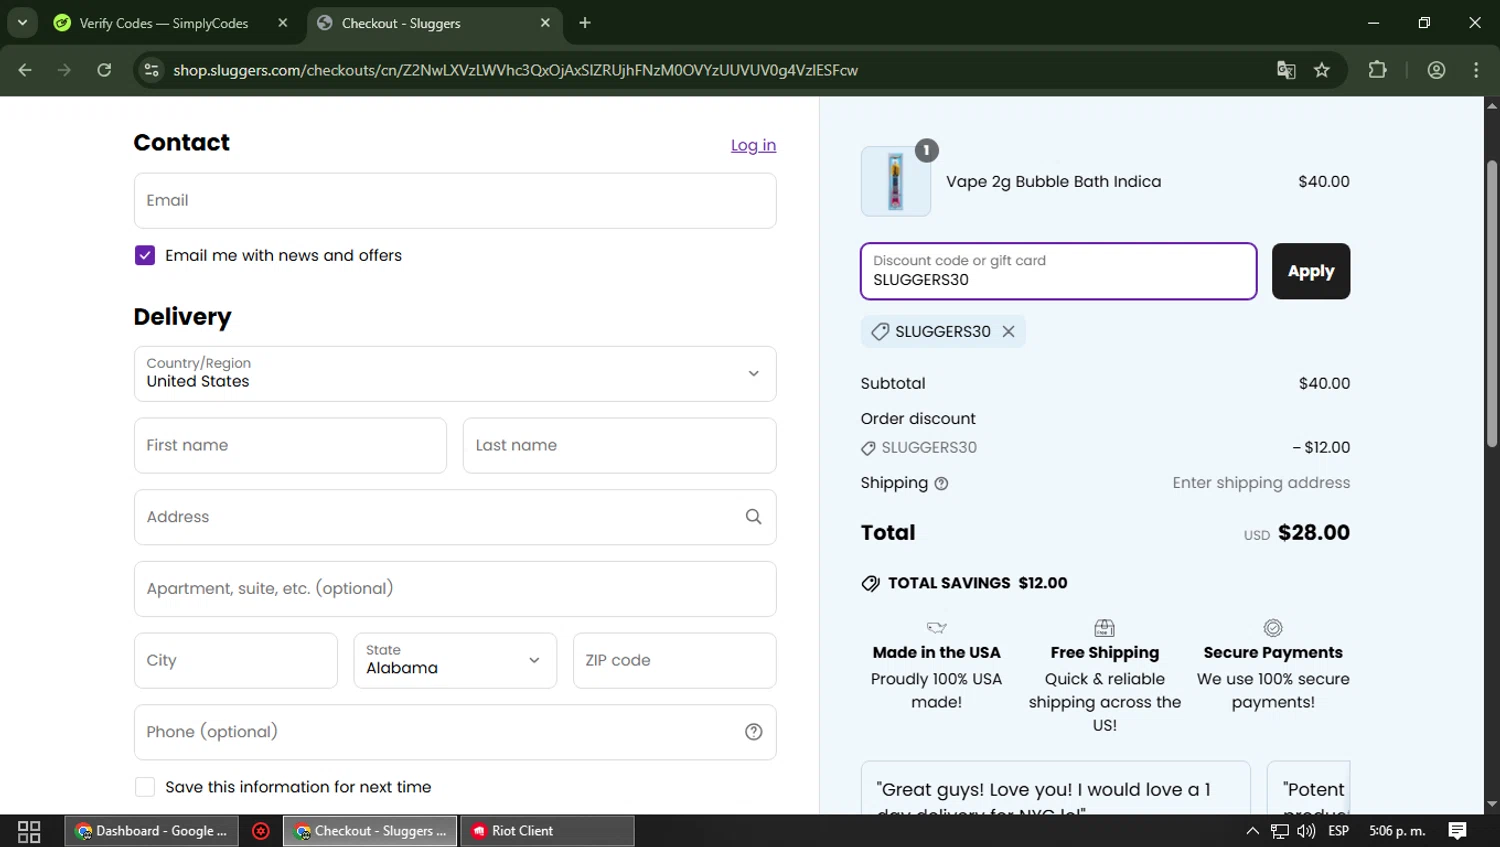Click the Total Savings tag icon
The height and width of the screenshot is (847, 1500).
pos(871,583)
